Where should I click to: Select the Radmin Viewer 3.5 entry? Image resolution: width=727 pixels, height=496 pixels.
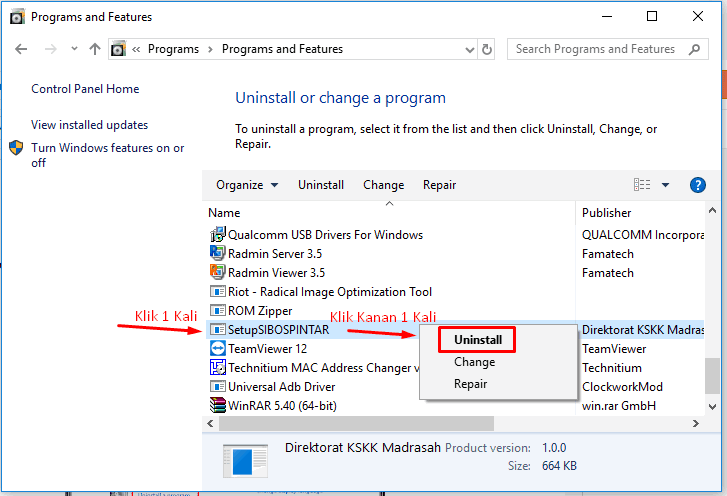pyautogui.click(x=276, y=273)
